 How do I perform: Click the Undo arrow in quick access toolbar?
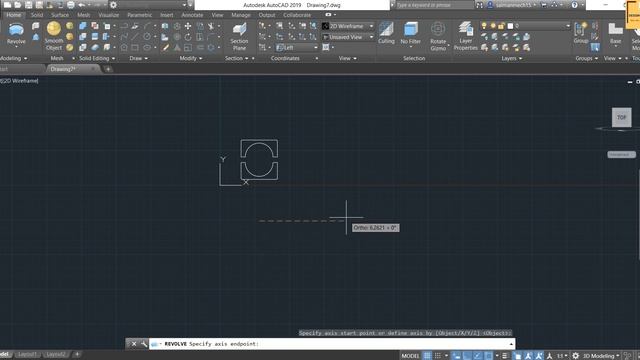click(81, 5)
